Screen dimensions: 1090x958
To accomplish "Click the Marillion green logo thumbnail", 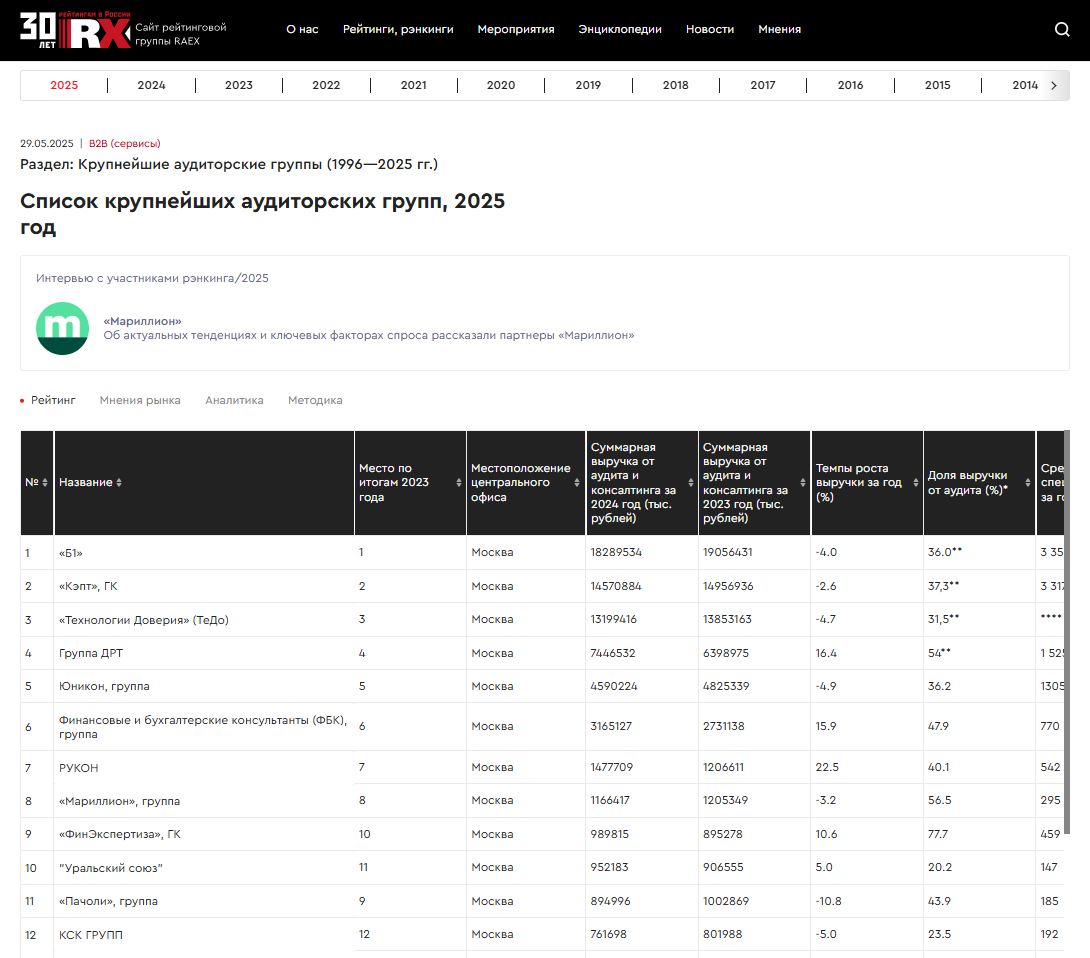I will [63, 328].
